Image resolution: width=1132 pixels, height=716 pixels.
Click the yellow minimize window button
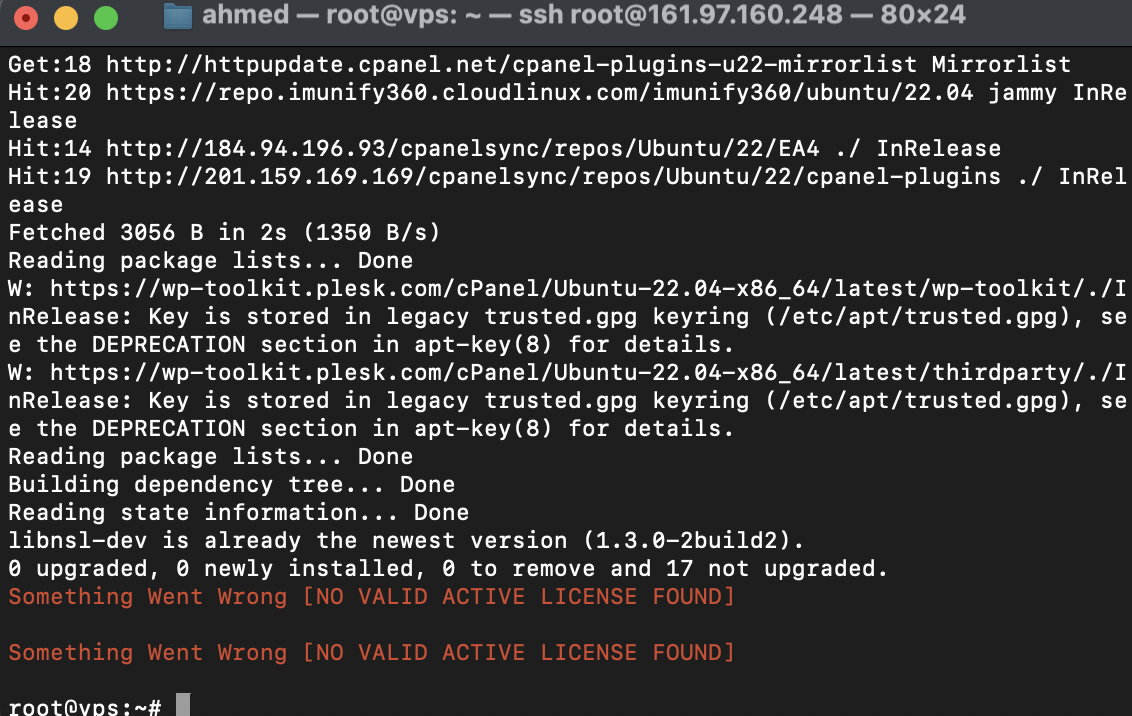(x=66, y=17)
